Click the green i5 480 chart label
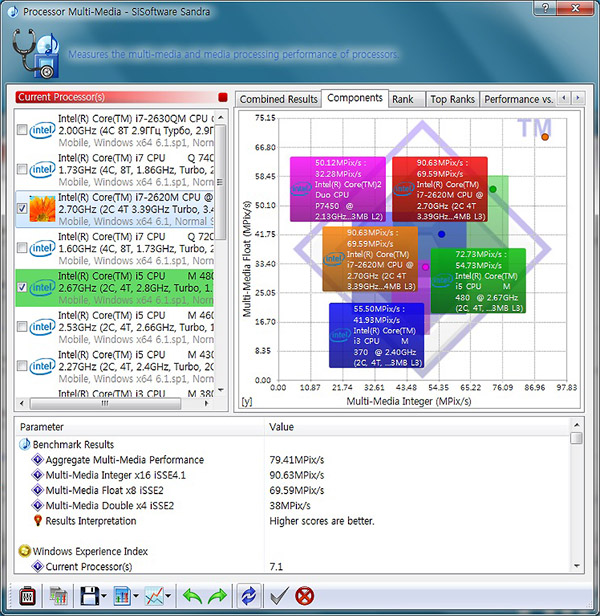This screenshot has height=616, width=600. tap(478, 280)
